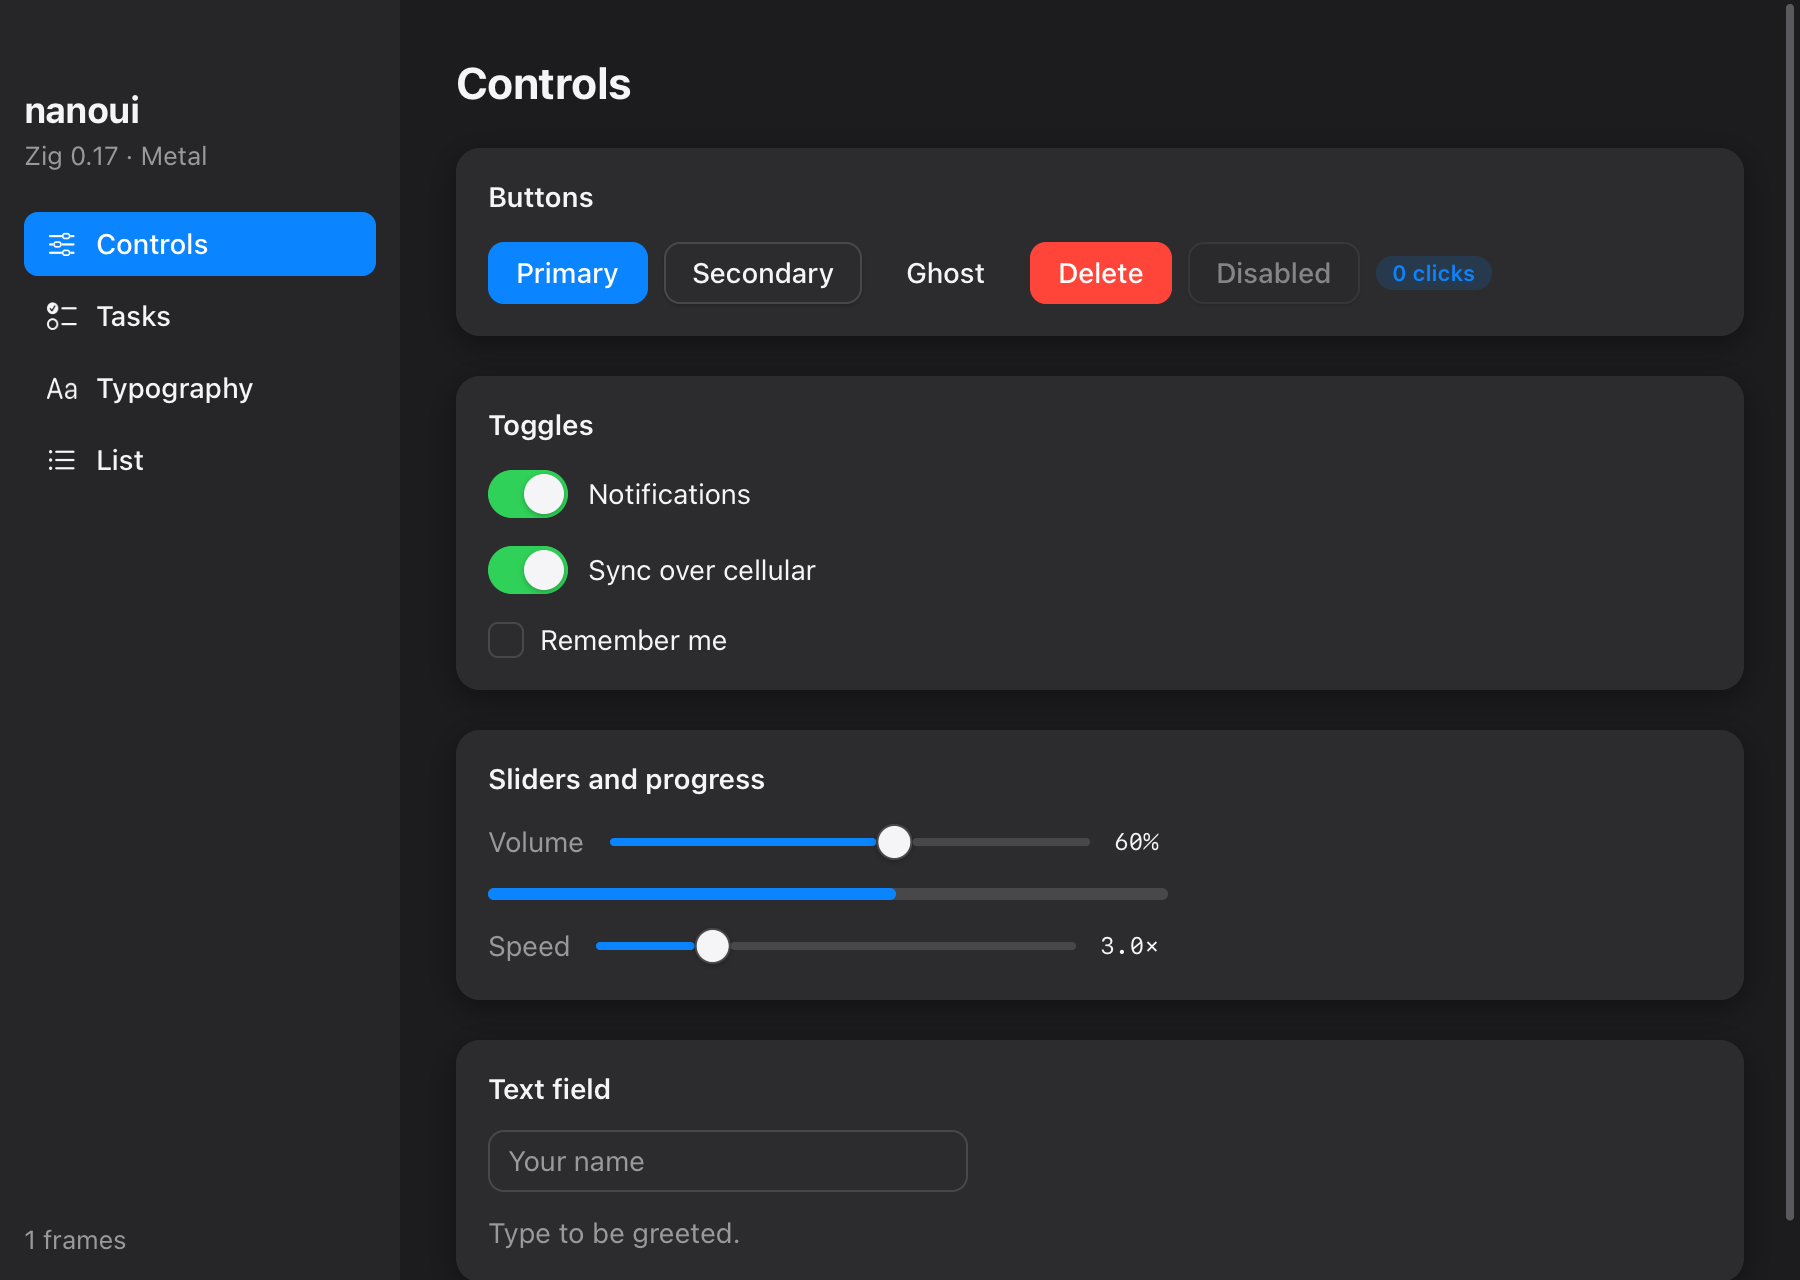This screenshot has width=1800, height=1280.
Task: Click the red Delete button
Action: 1101,273
